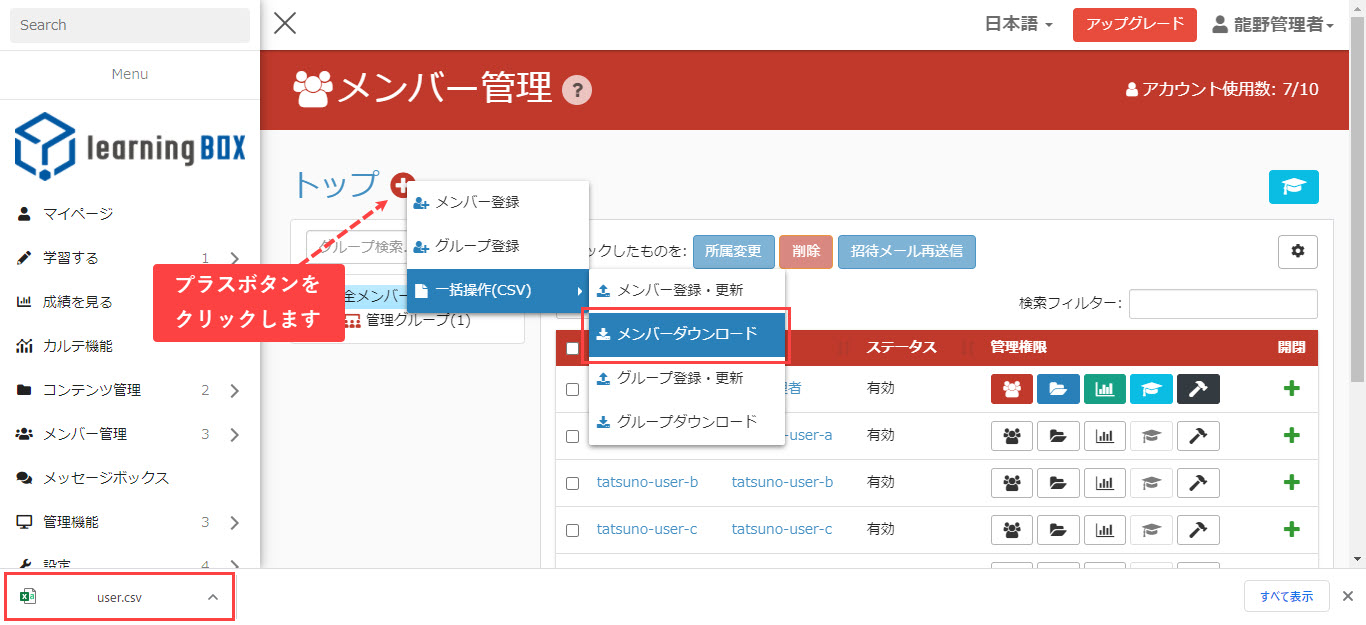
Task: Click the 所属変更 button
Action: [733, 252]
